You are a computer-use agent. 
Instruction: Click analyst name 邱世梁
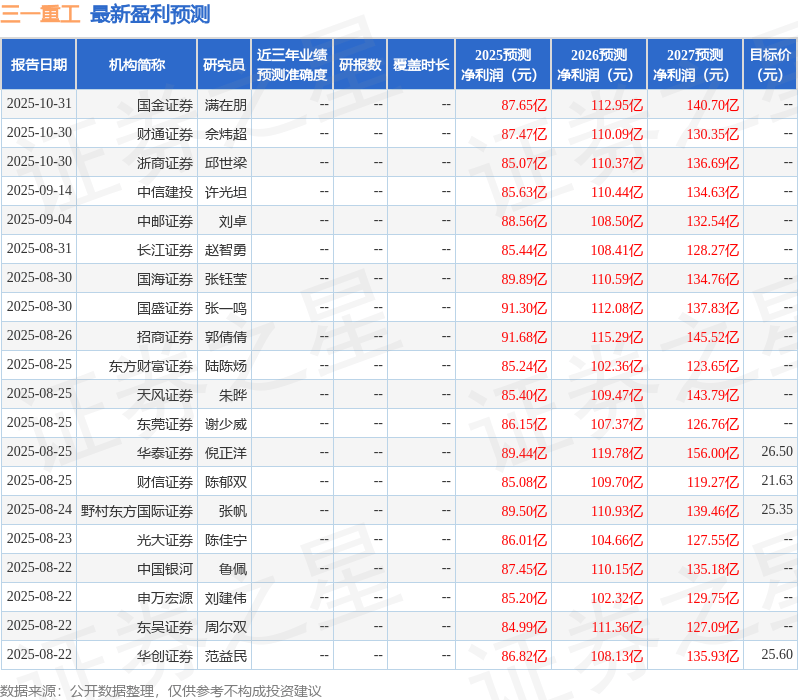click(x=226, y=163)
